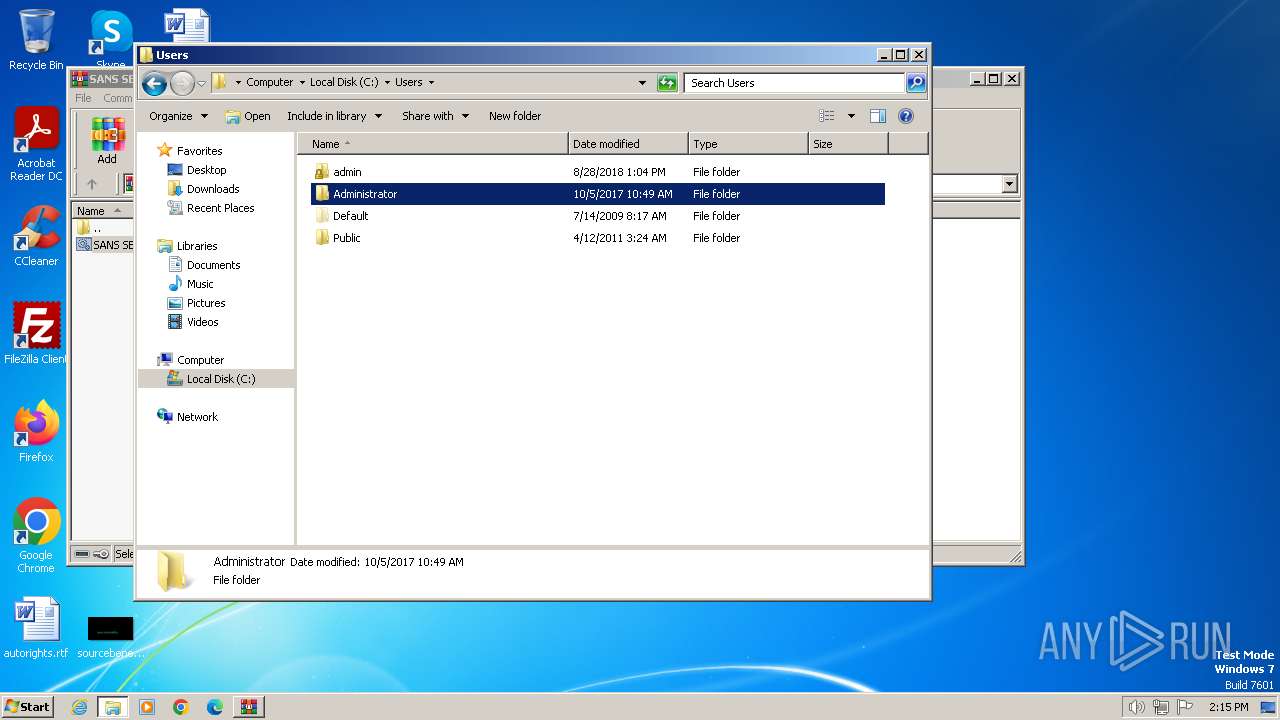This screenshot has width=1280, height=720.
Task: Launch CCleaner from desktop
Action: tap(36, 236)
